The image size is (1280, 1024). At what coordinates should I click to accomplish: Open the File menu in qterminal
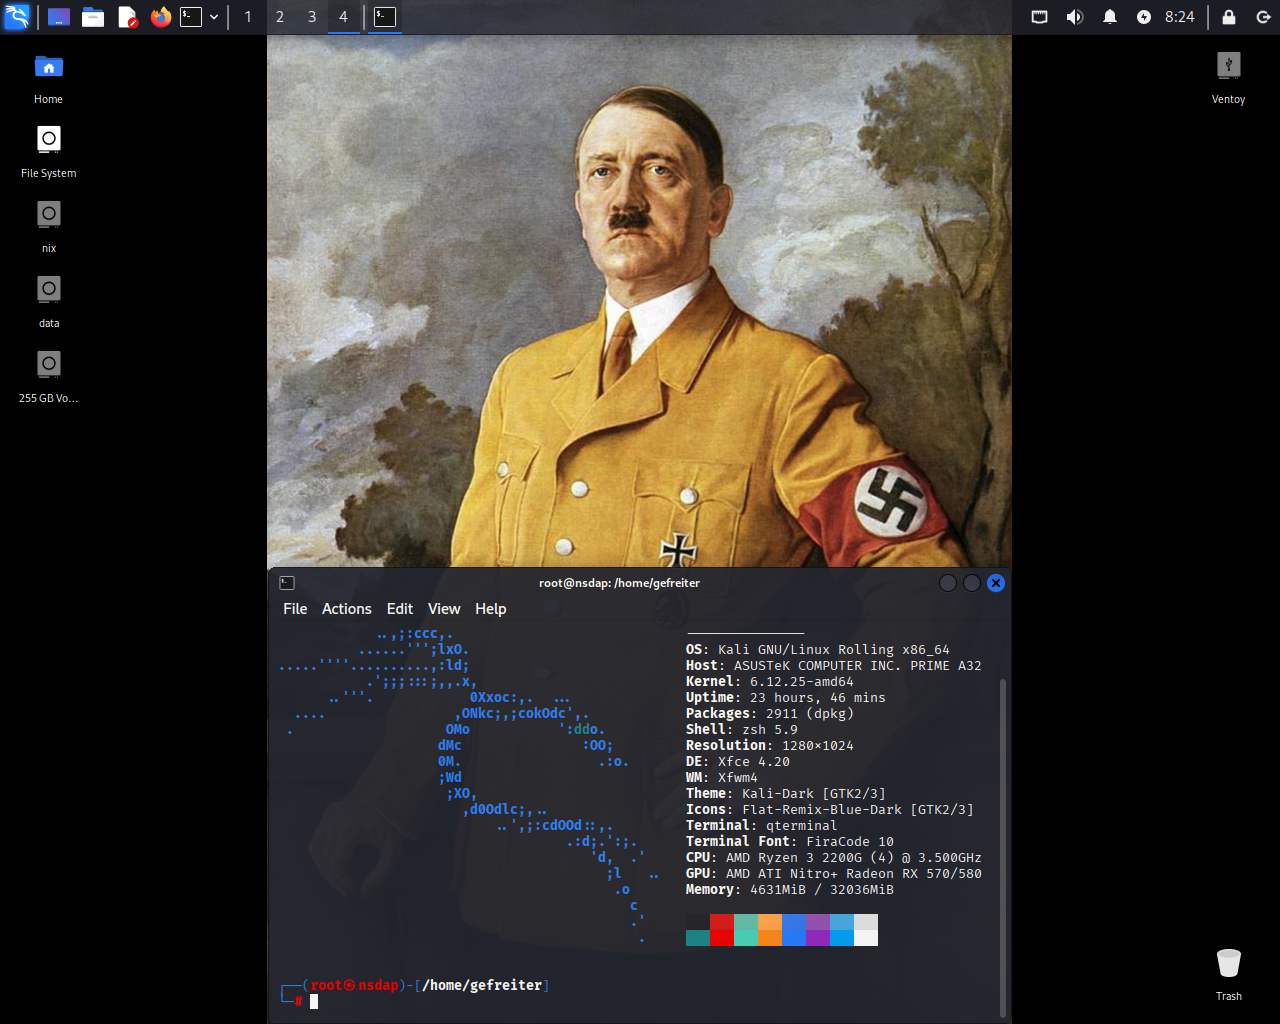coord(295,609)
